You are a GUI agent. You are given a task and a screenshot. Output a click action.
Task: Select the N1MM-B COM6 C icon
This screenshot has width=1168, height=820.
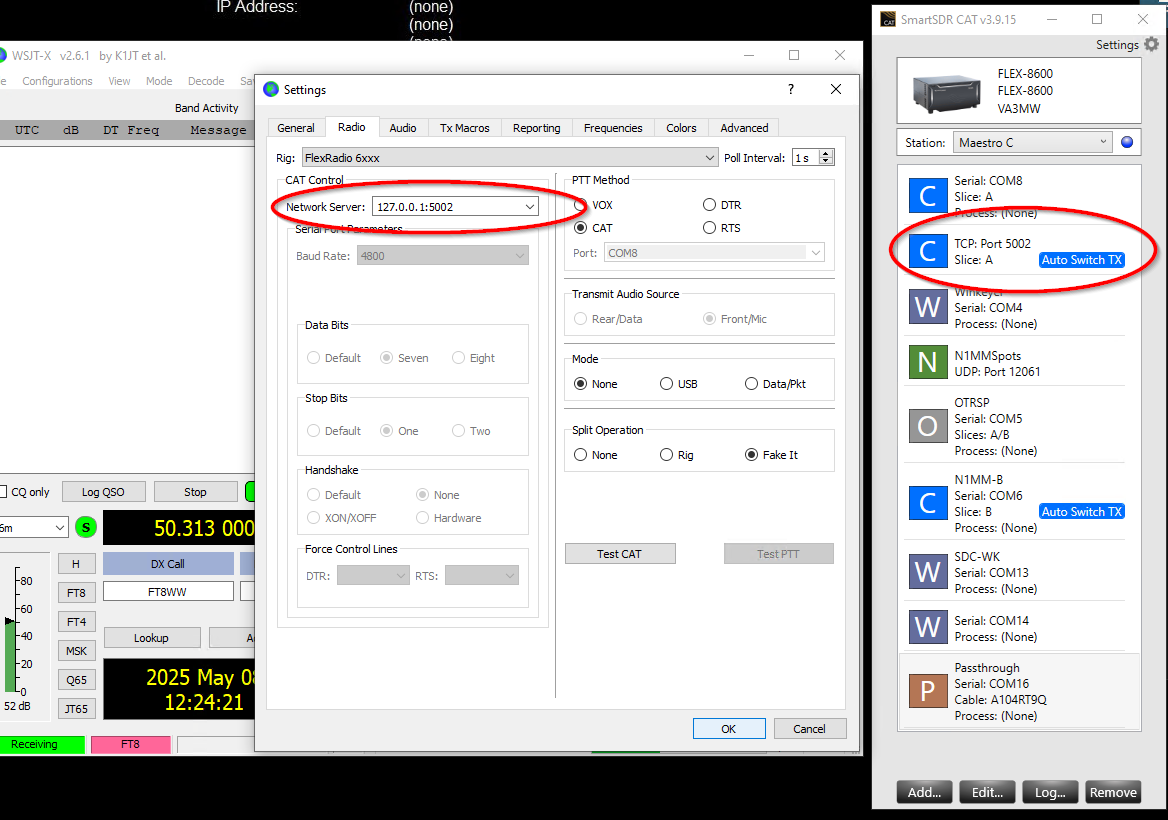pos(927,503)
